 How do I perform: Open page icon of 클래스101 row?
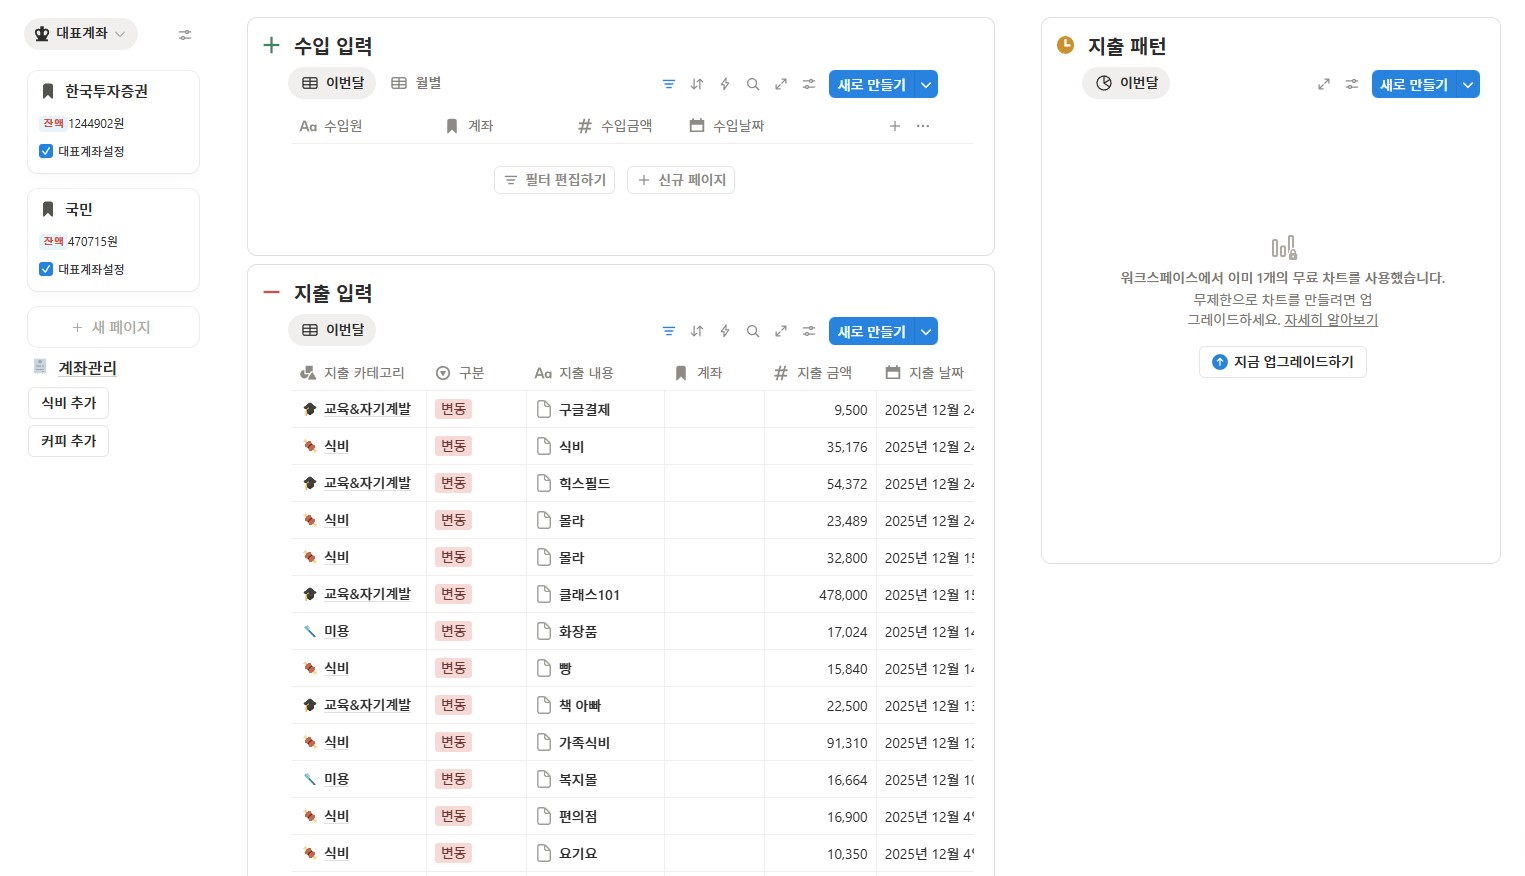(544, 594)
